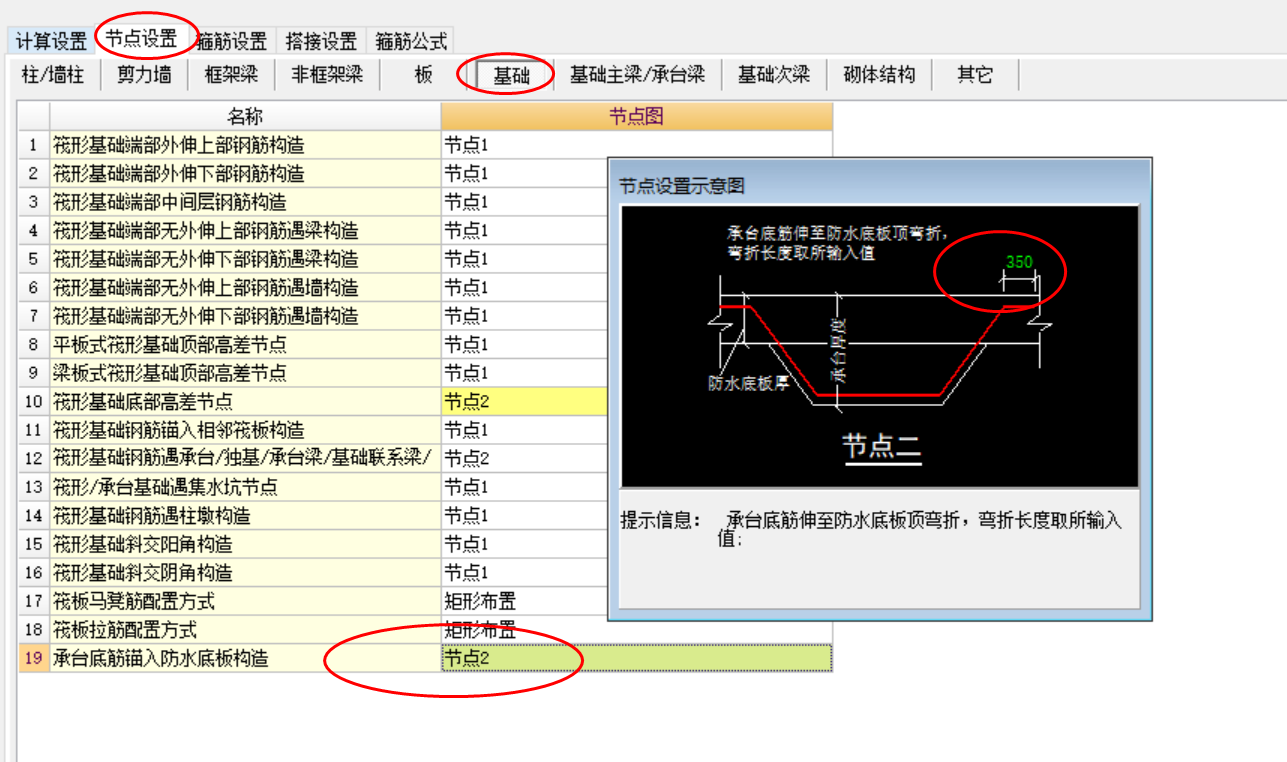Viewport: 1287px width, 762px height.
Task: Choose the 框架梁 category
Action: [x=231, y=75]
